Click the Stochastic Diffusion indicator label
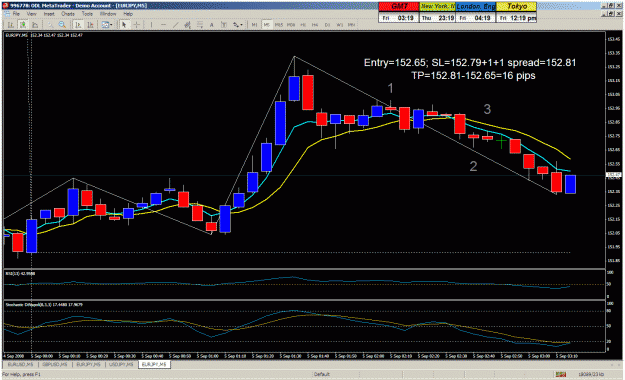 tap(44, 305)
